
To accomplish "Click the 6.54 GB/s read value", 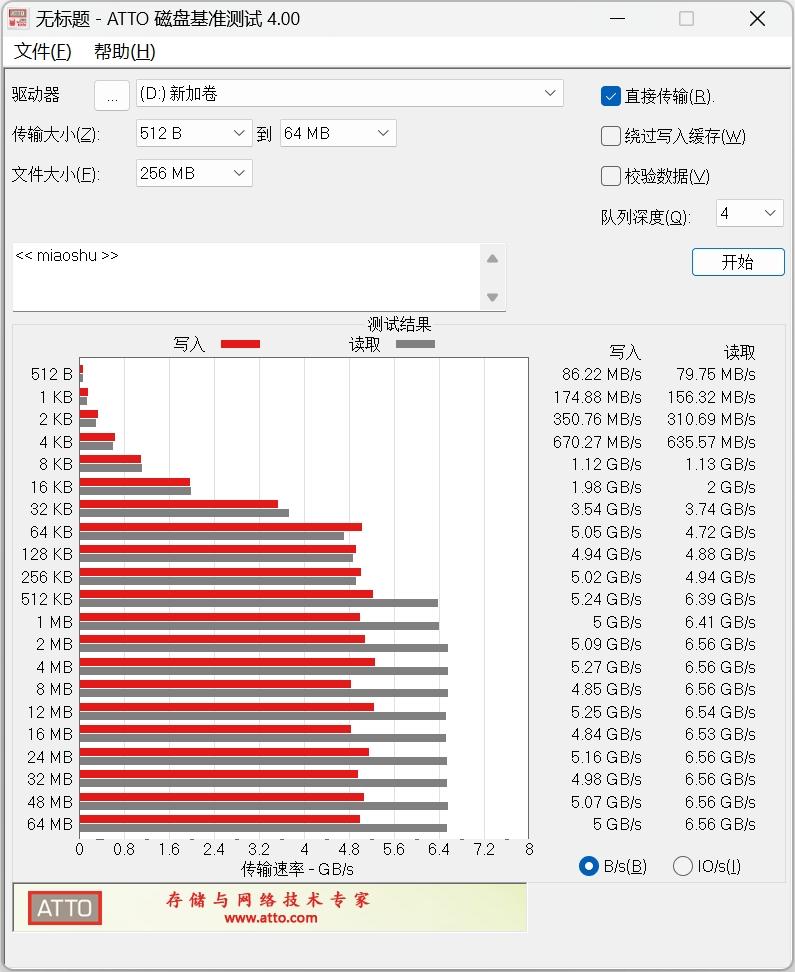I will (x=721, y=712).
